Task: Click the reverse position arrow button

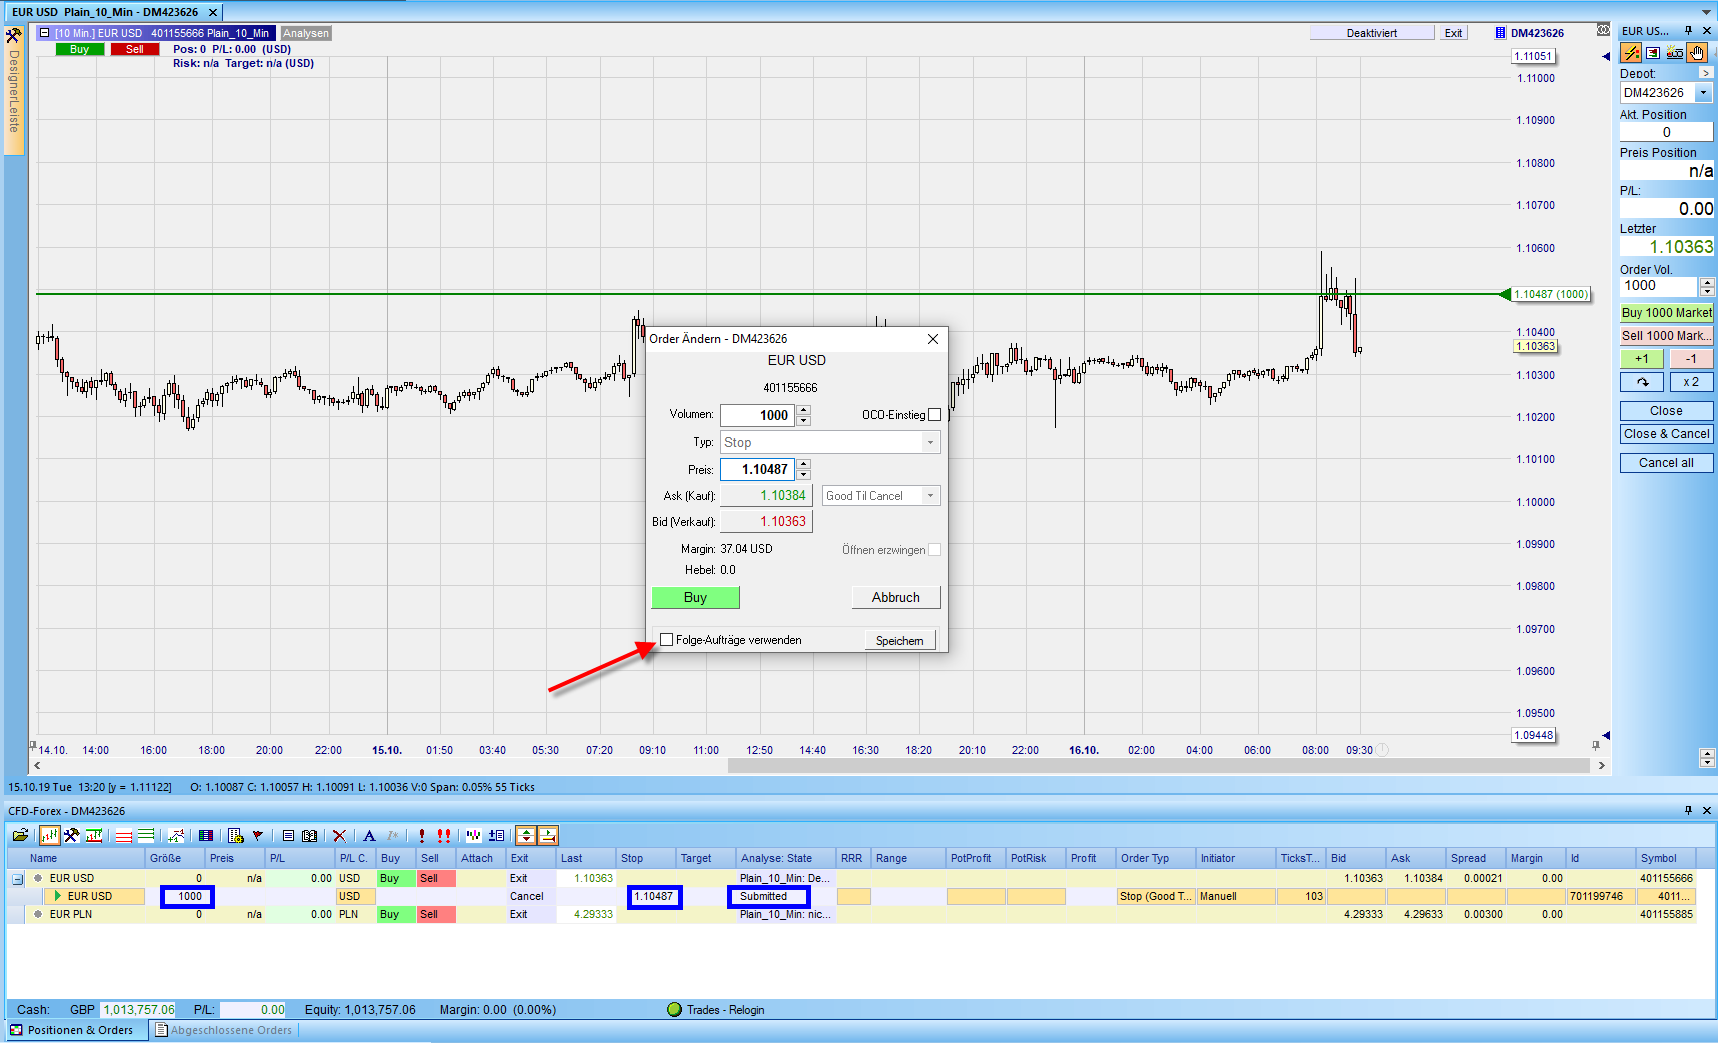Action: [x=1642, y=382]
